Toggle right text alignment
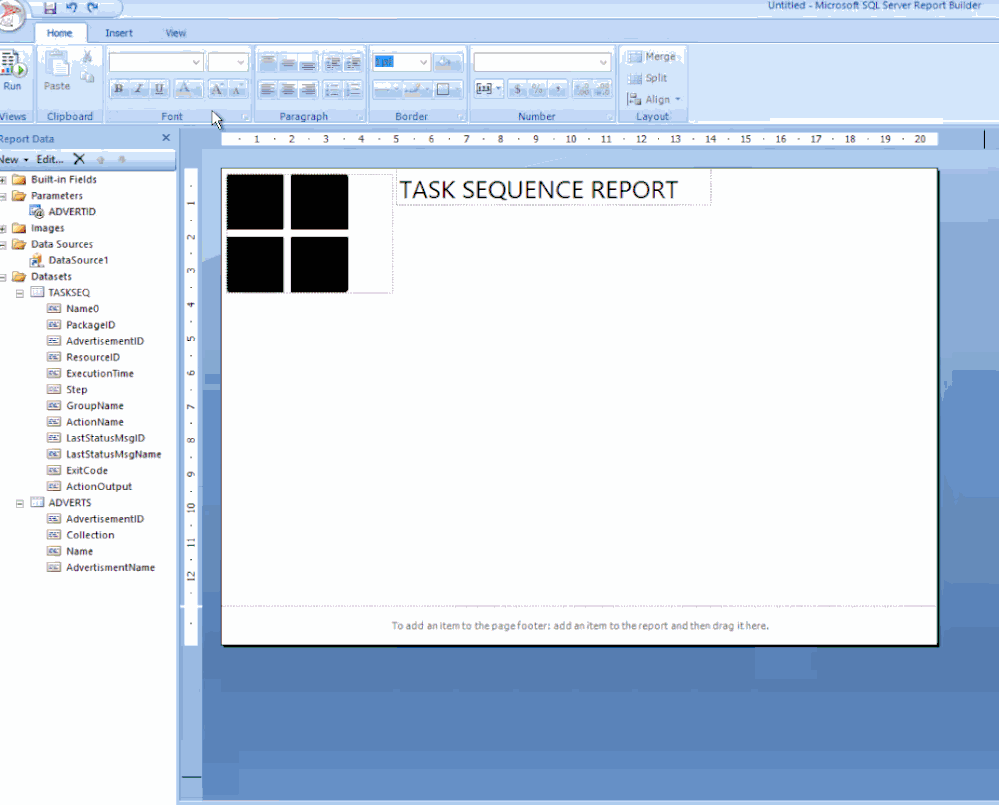The width and height of the screenshot is (999, 805). point(308,89)
